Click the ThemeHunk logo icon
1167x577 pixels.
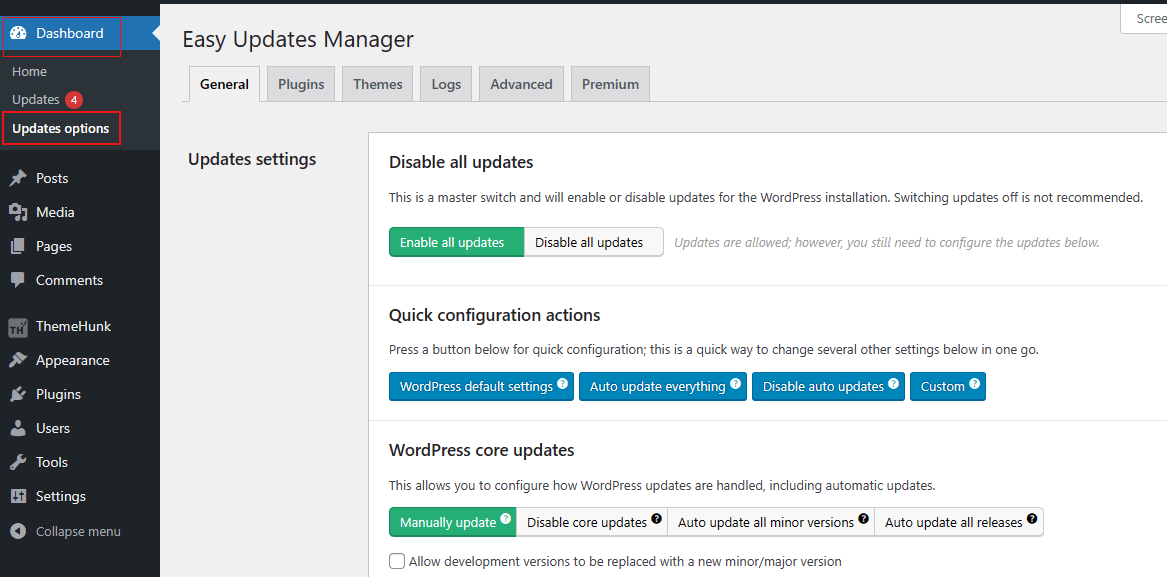click(18, 327)
